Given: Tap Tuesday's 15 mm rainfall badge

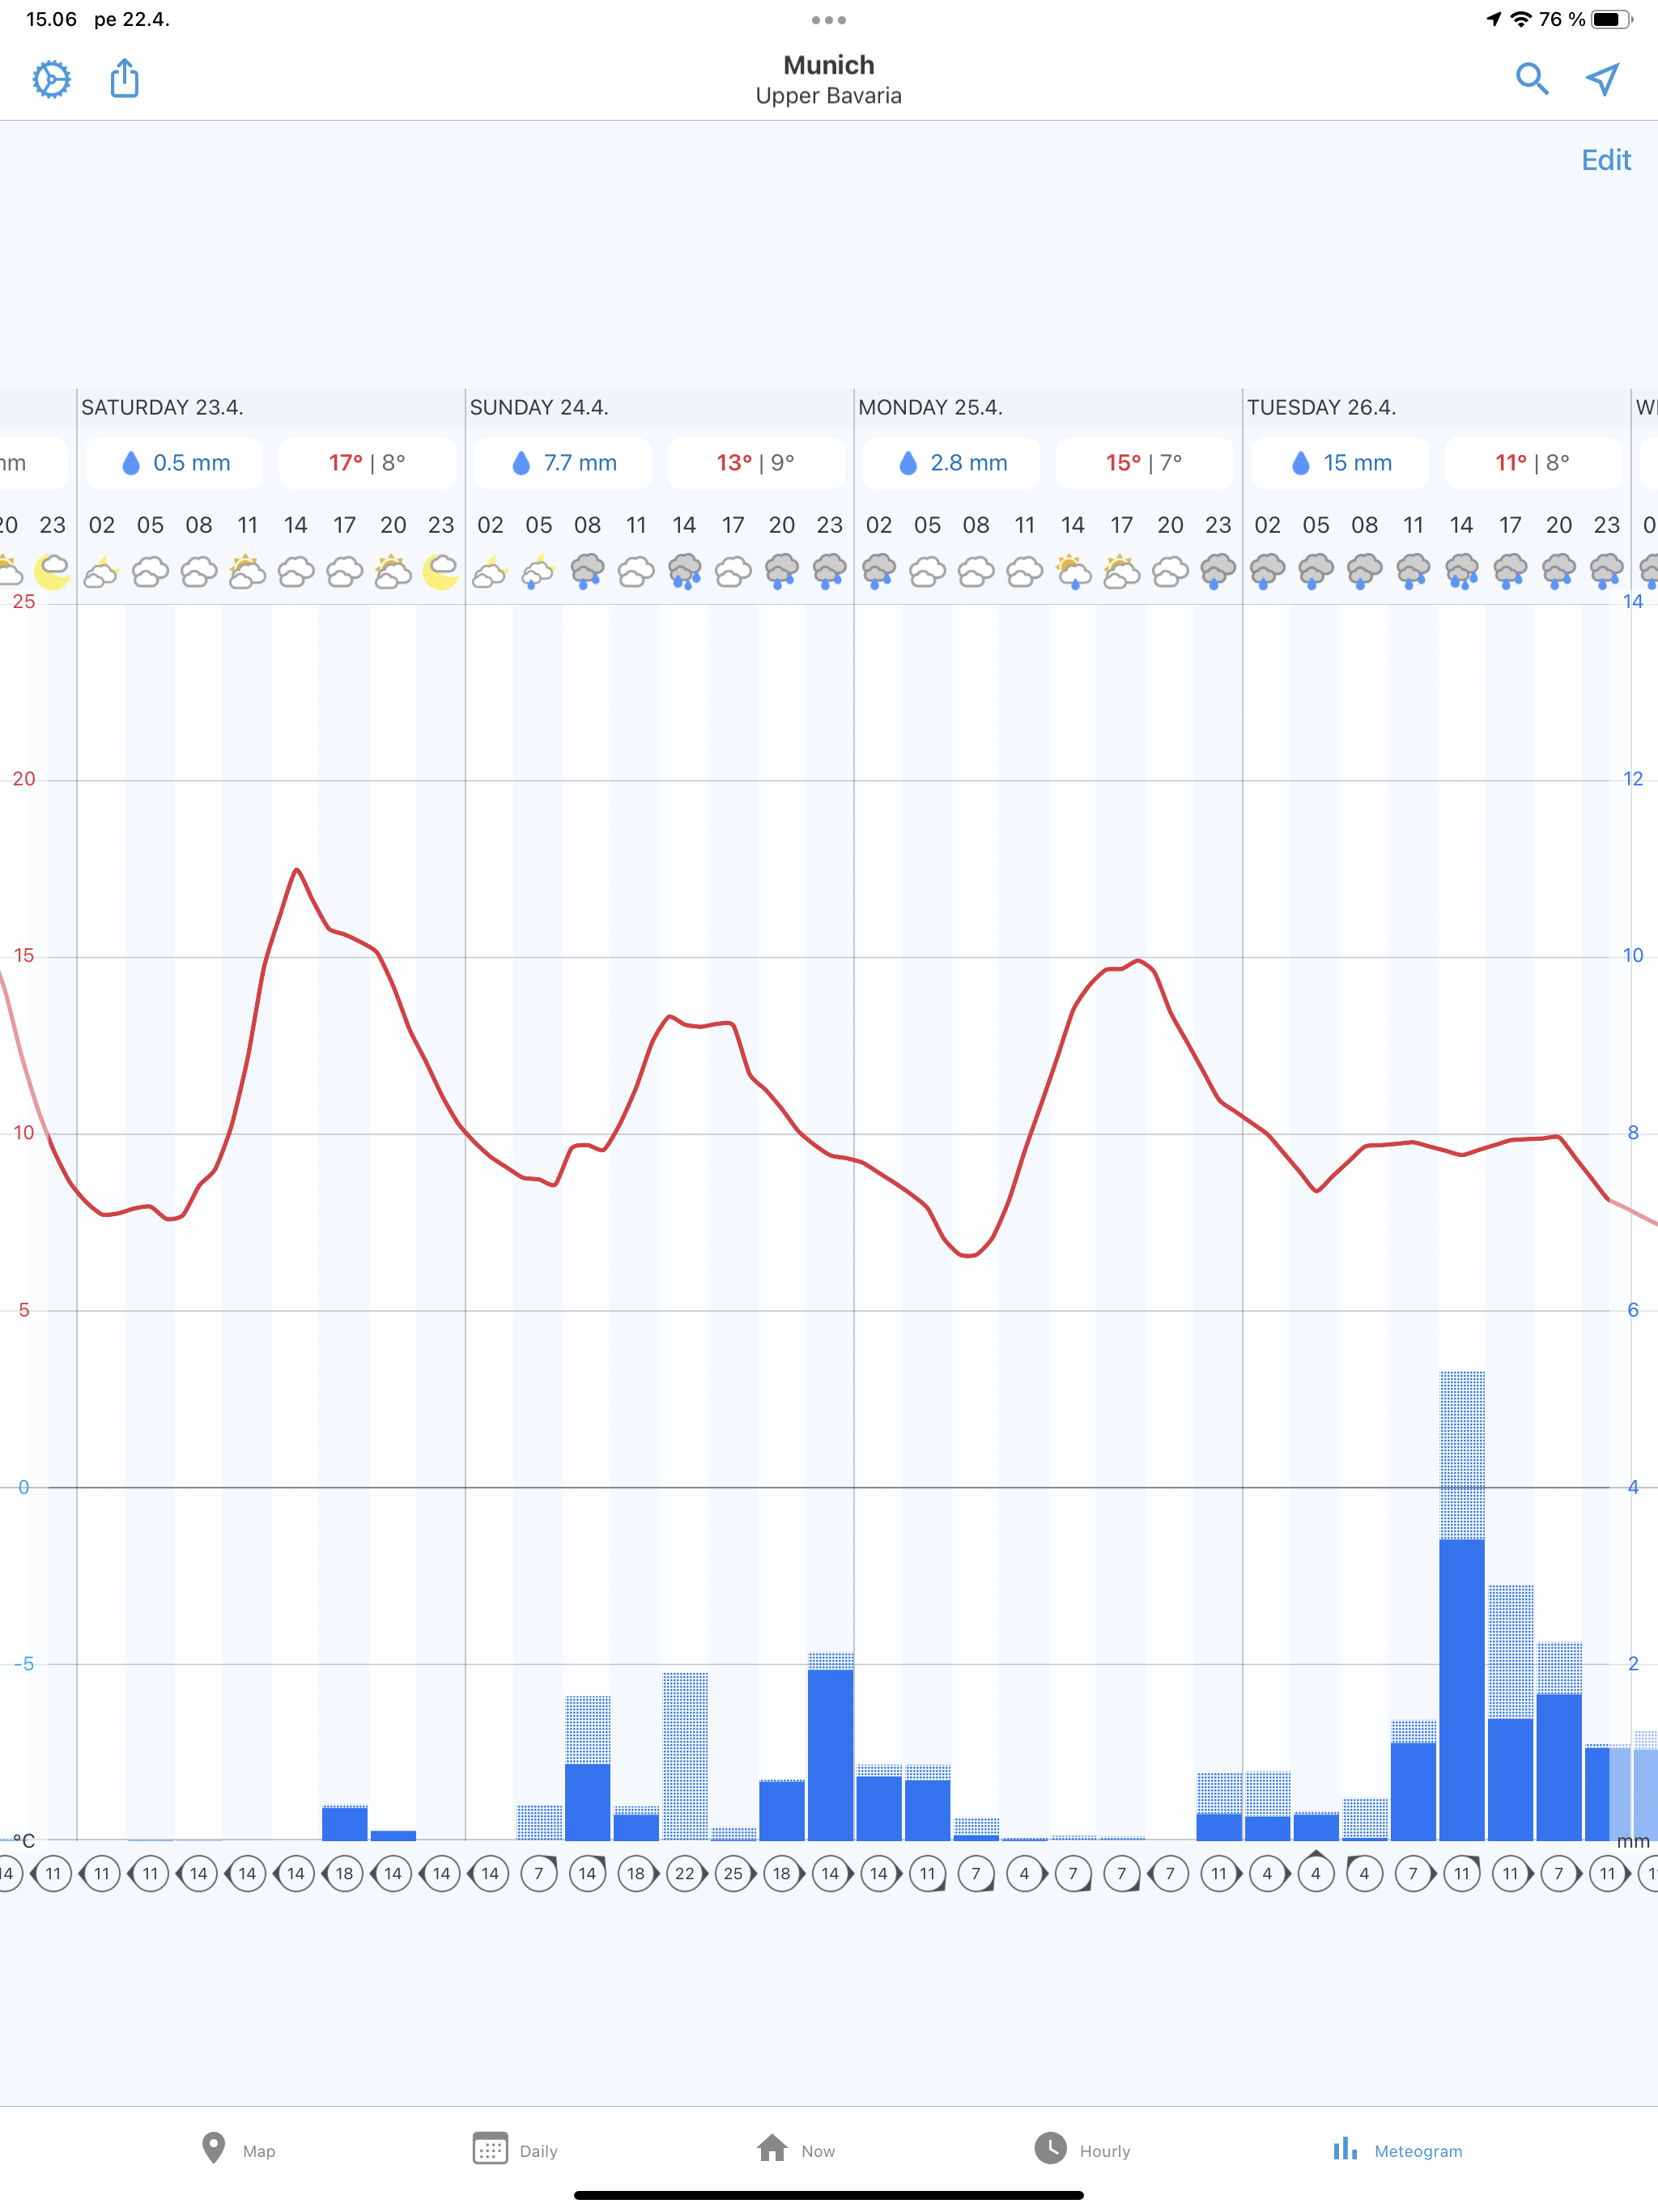Looking at the screenshot, I should tap(1340, 463).
